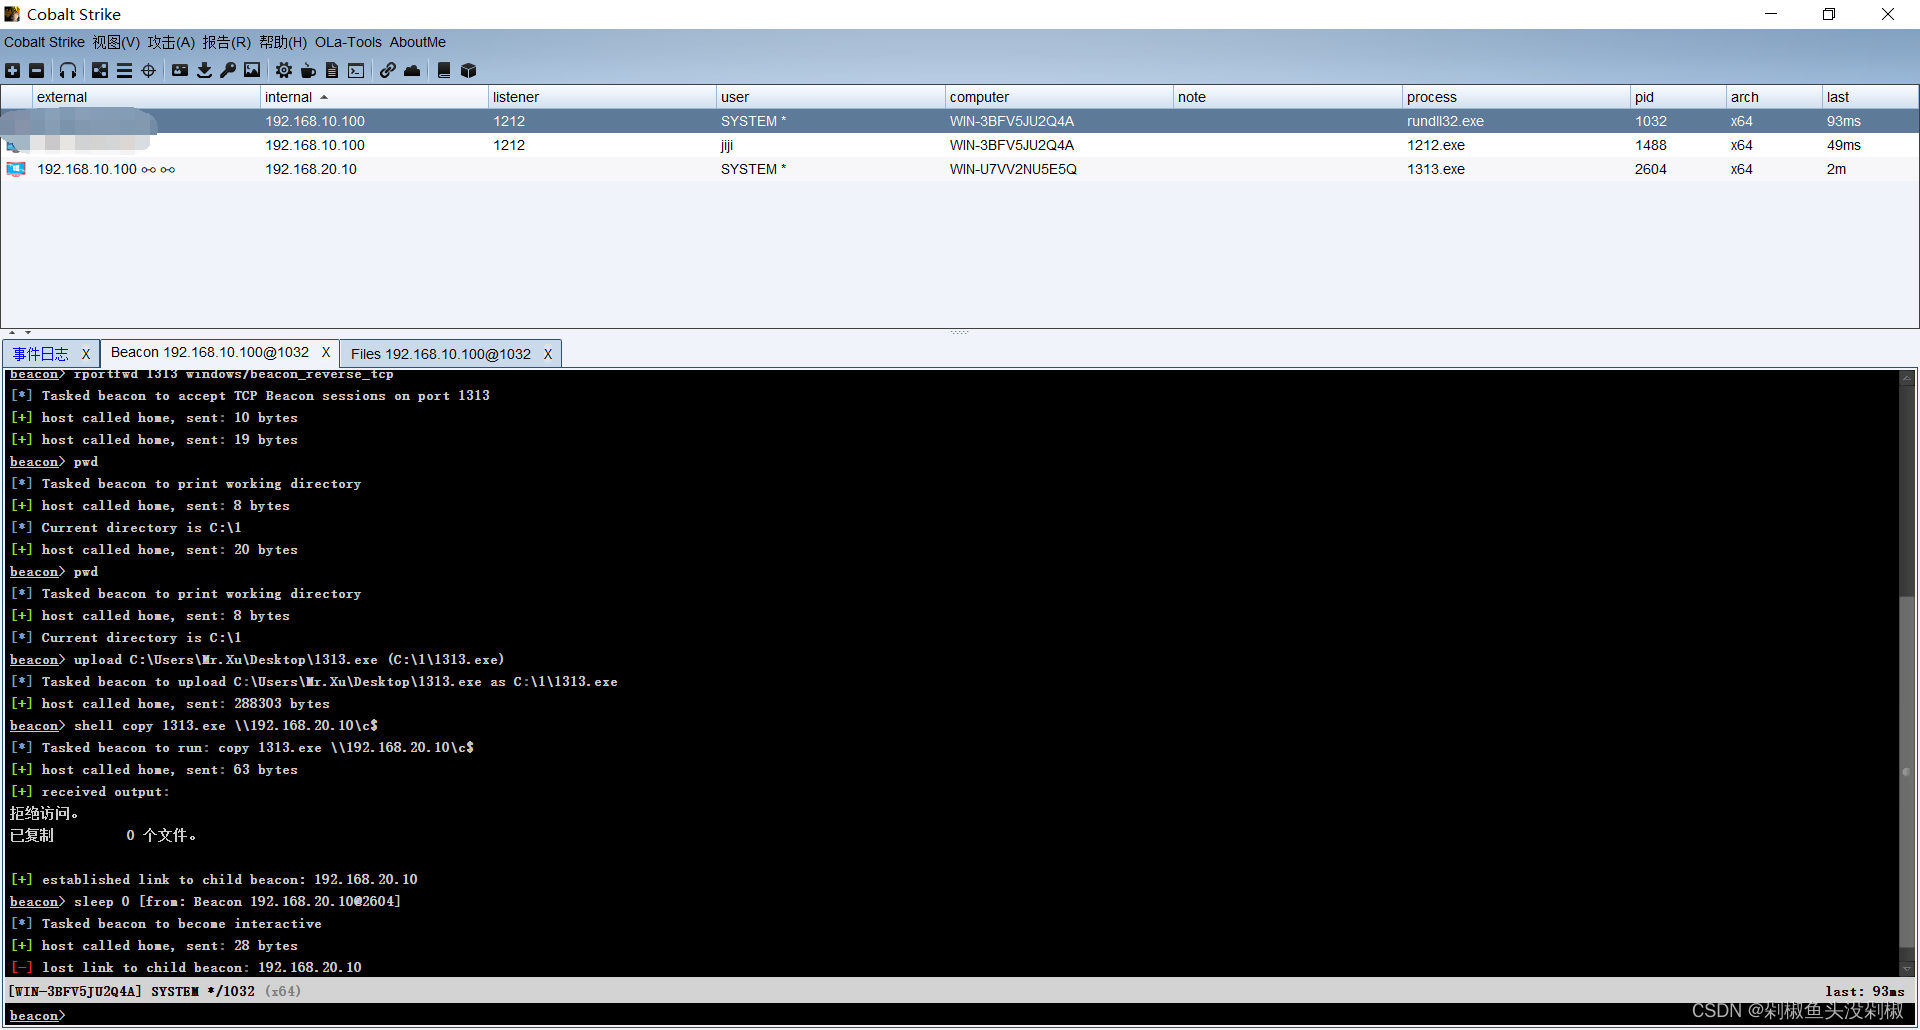1920x1030 pixels.
Task: Click the cloud manage web server icon
Action: (412, 70)
